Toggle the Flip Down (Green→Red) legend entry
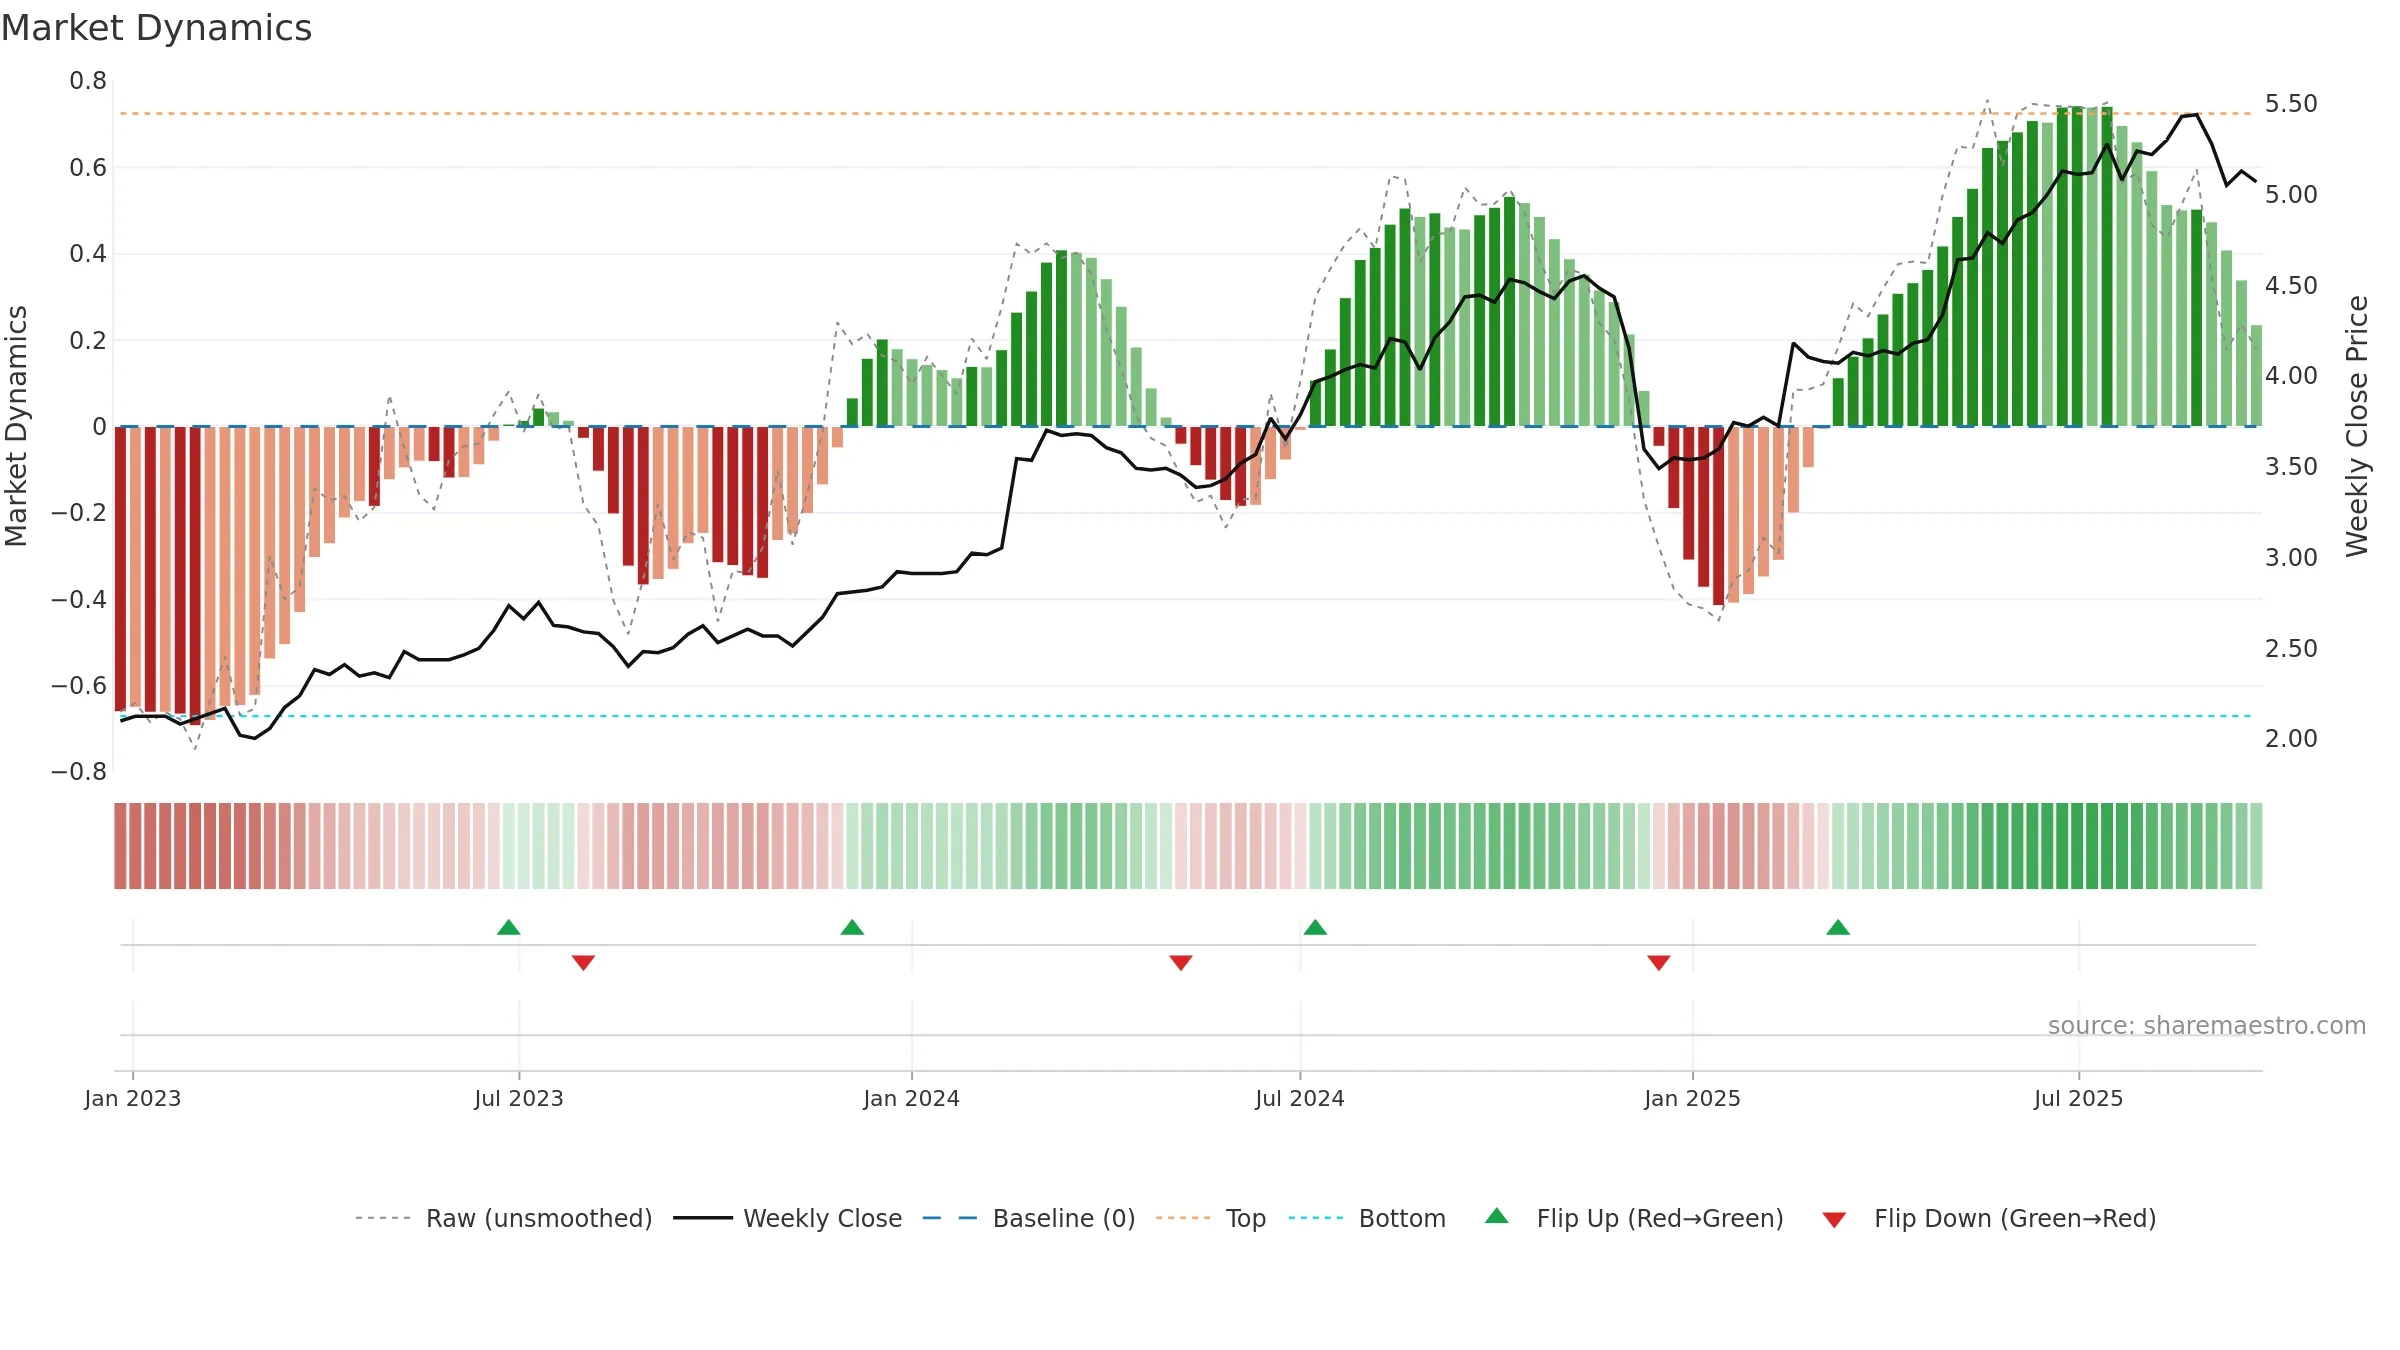 coord(1988,1218)
